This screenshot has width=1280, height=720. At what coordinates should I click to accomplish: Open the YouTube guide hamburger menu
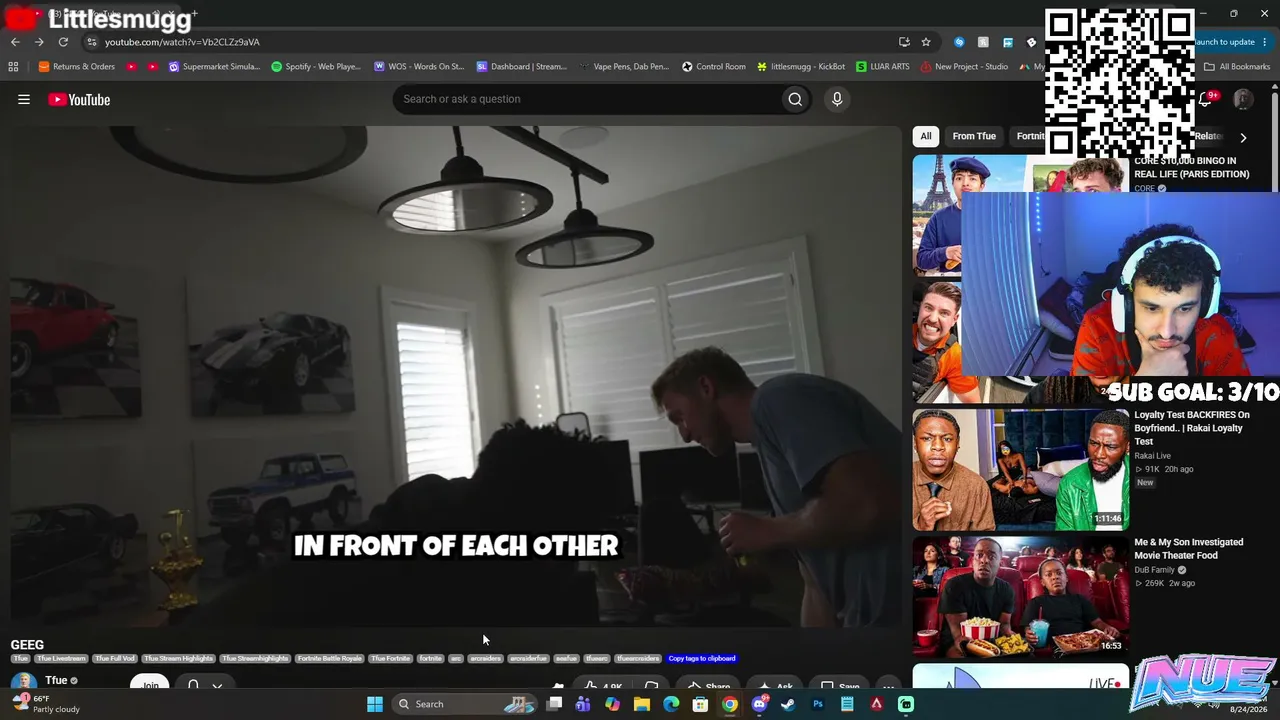point(24,99)
